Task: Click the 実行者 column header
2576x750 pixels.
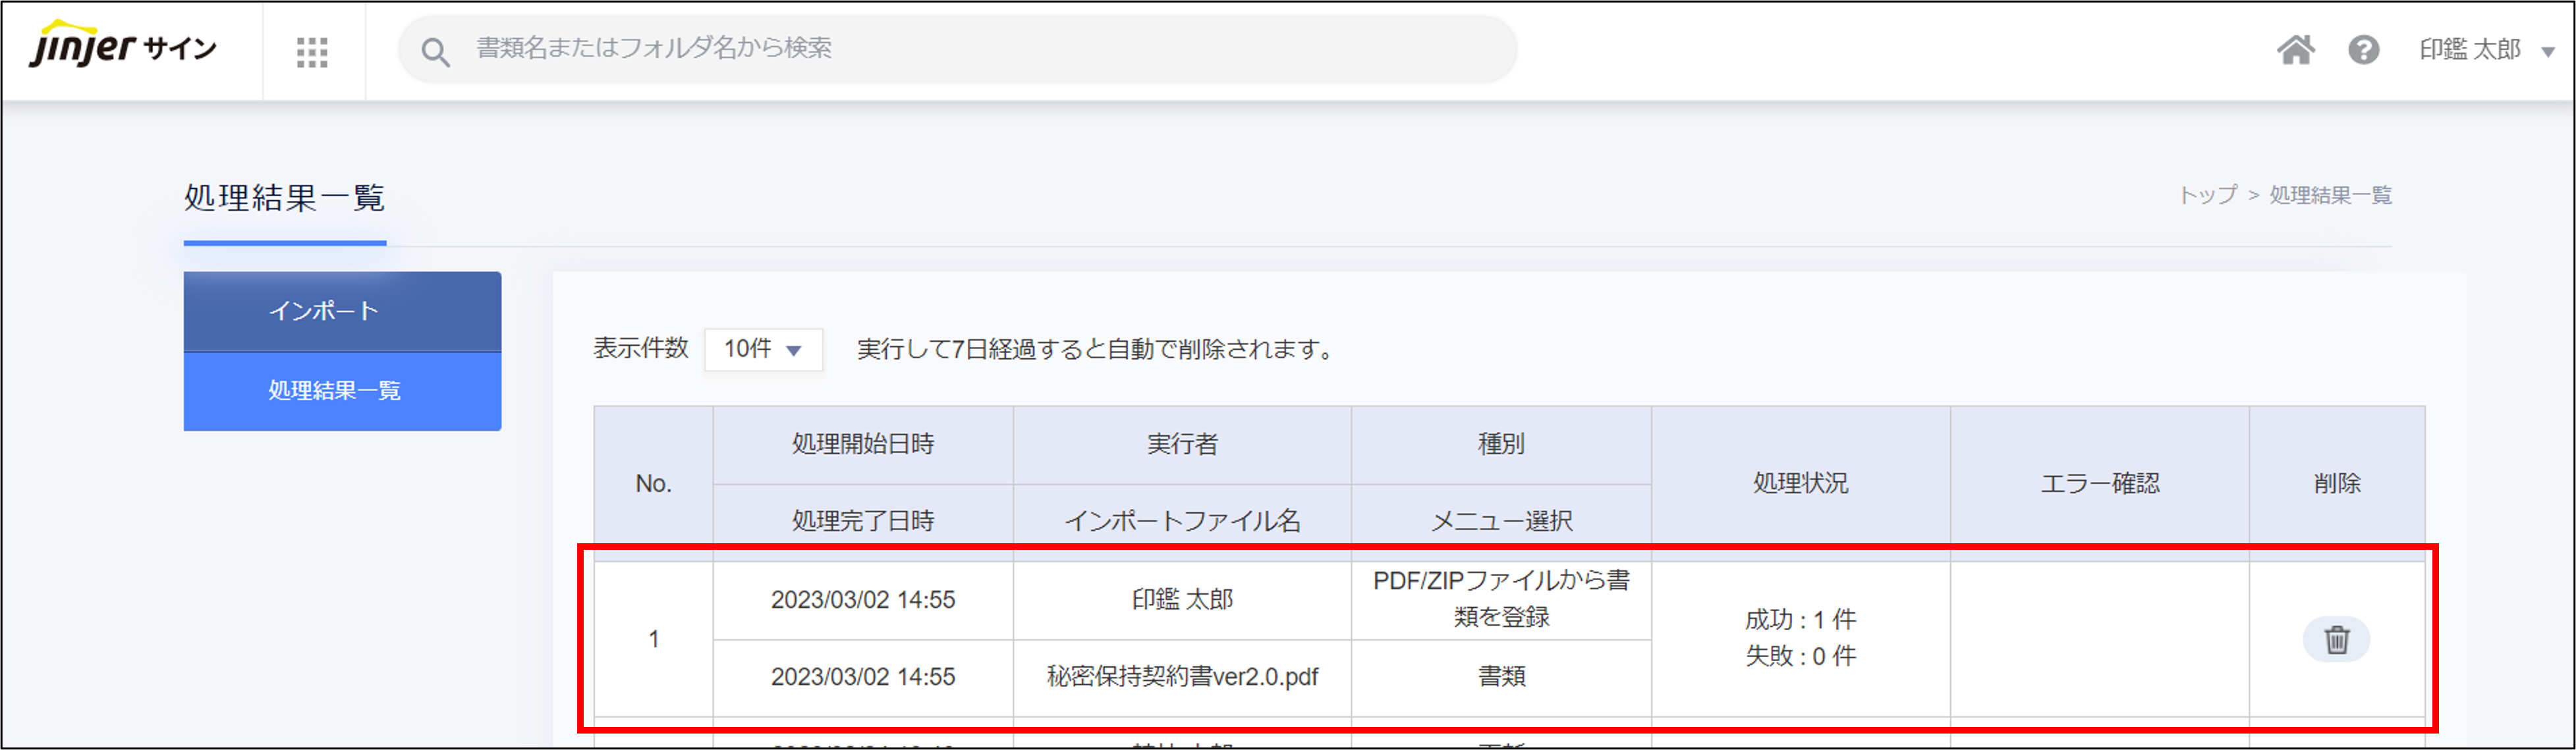Action: tap(1182, 445)
